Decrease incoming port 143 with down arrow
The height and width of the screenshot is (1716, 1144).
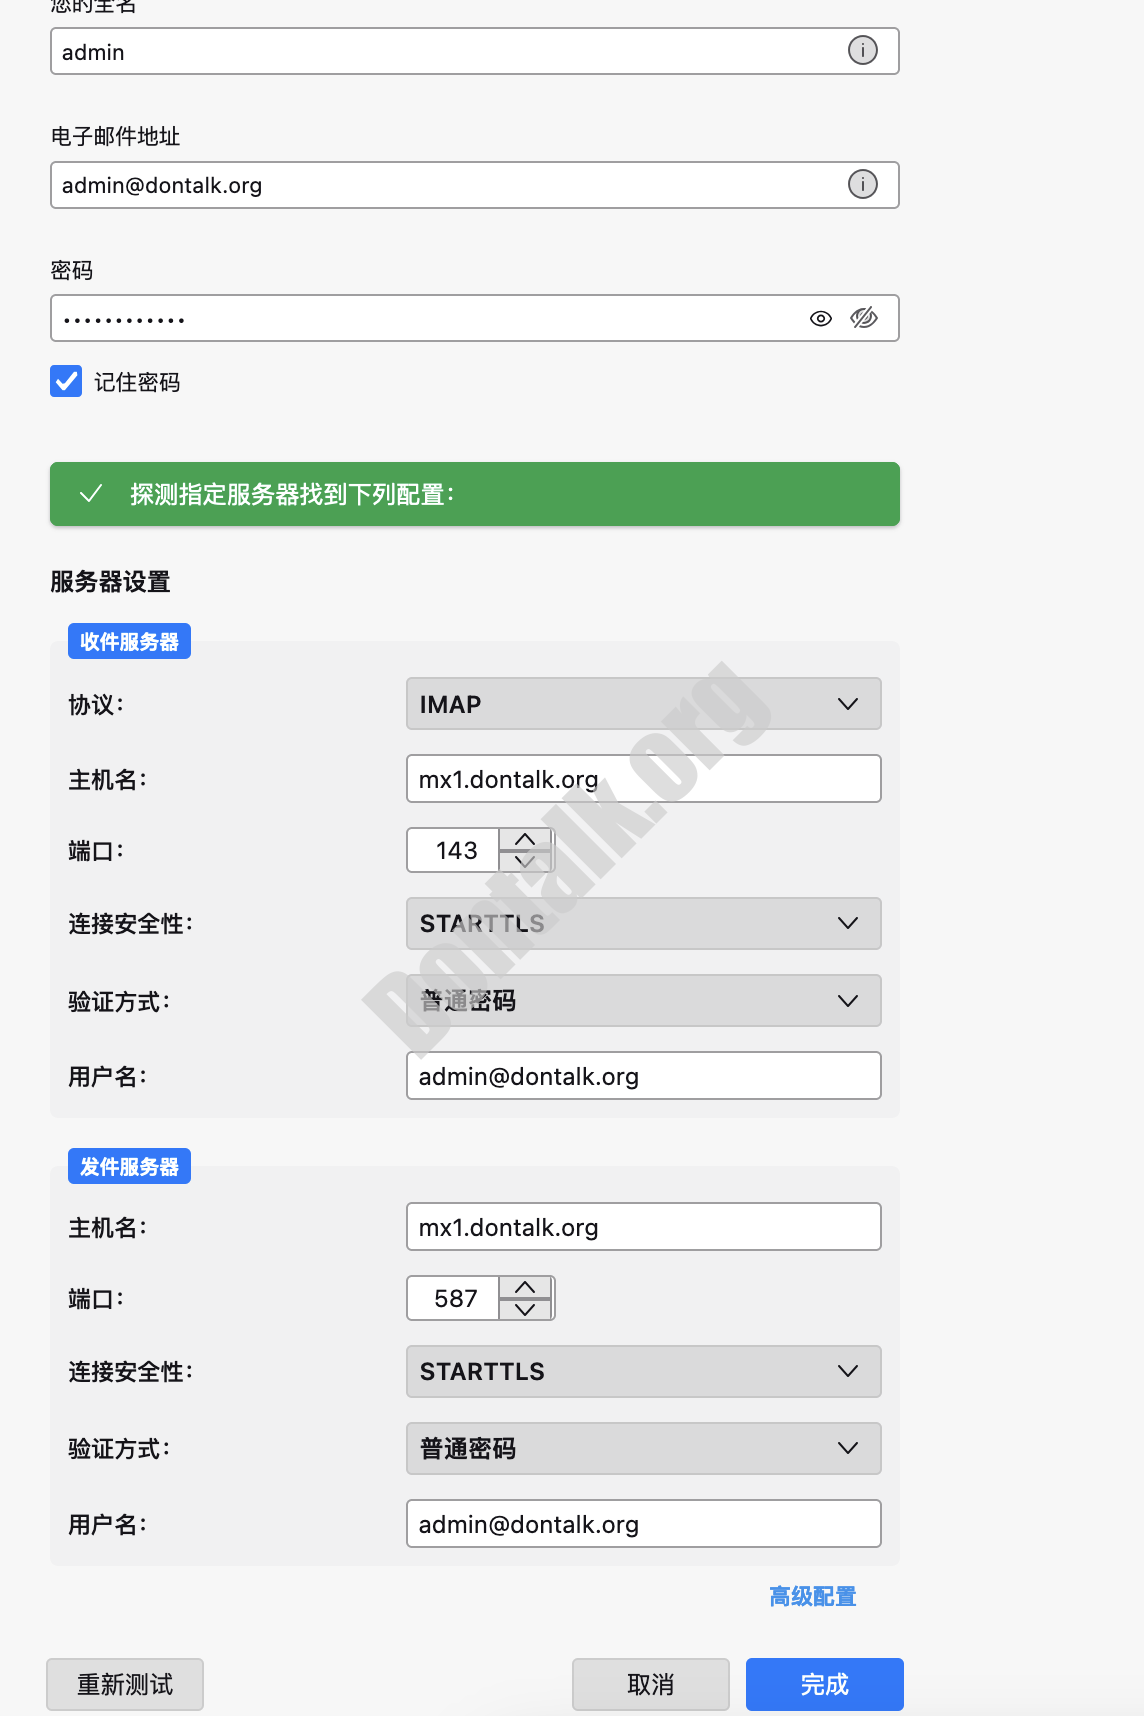[525, 861]
